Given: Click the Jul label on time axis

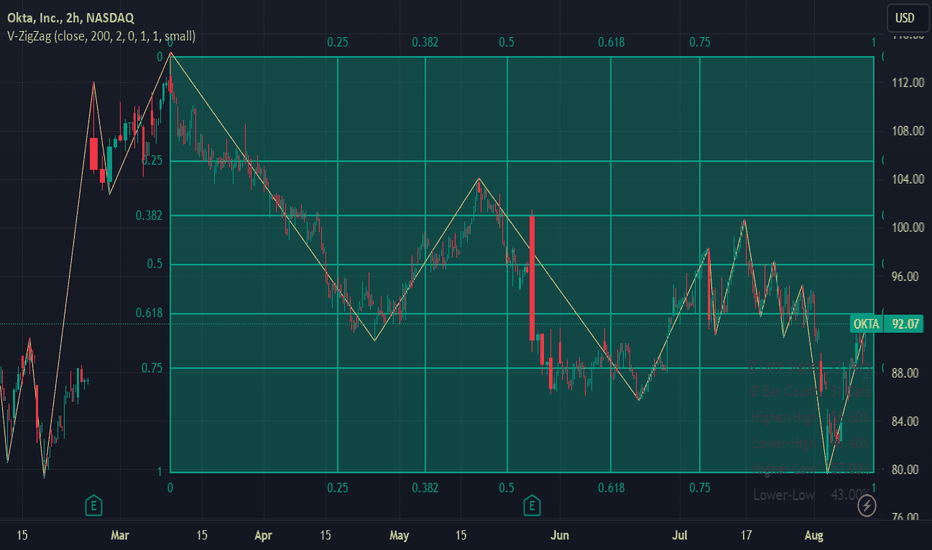Looking at the screenshot, I should point(679,535).
